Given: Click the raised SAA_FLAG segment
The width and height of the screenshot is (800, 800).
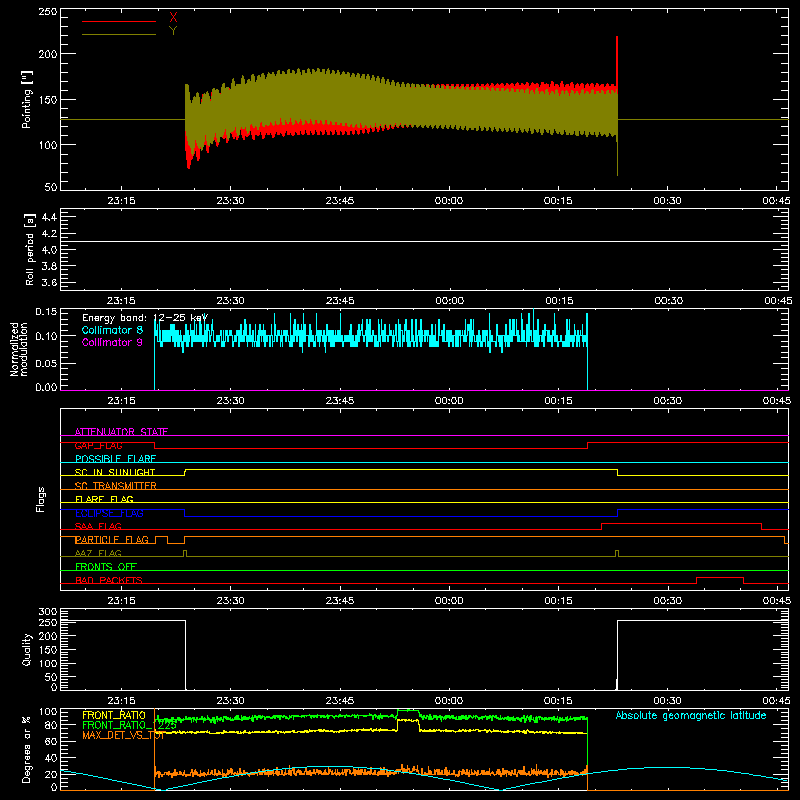Looking at the screenshot, I should click(x=682, y=524).
